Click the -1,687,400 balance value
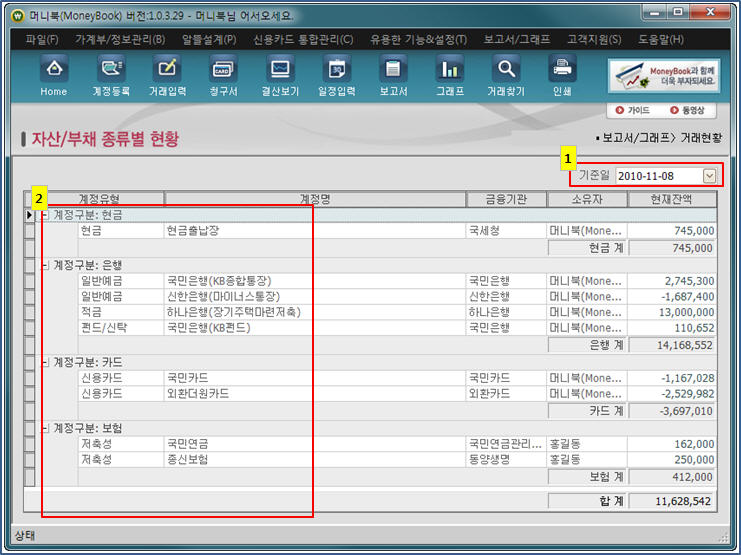The image size is (741, 555). (672, 296)
